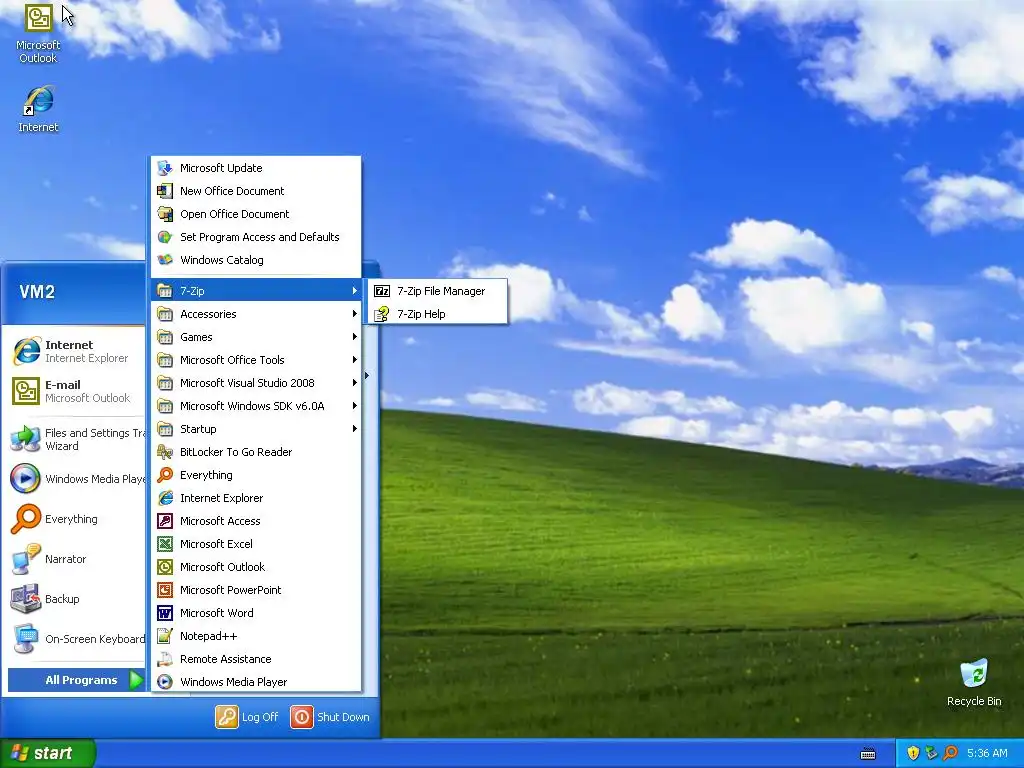1024x768 pixels.
Task: Click the All Programs button
Action: click(76, 680)
